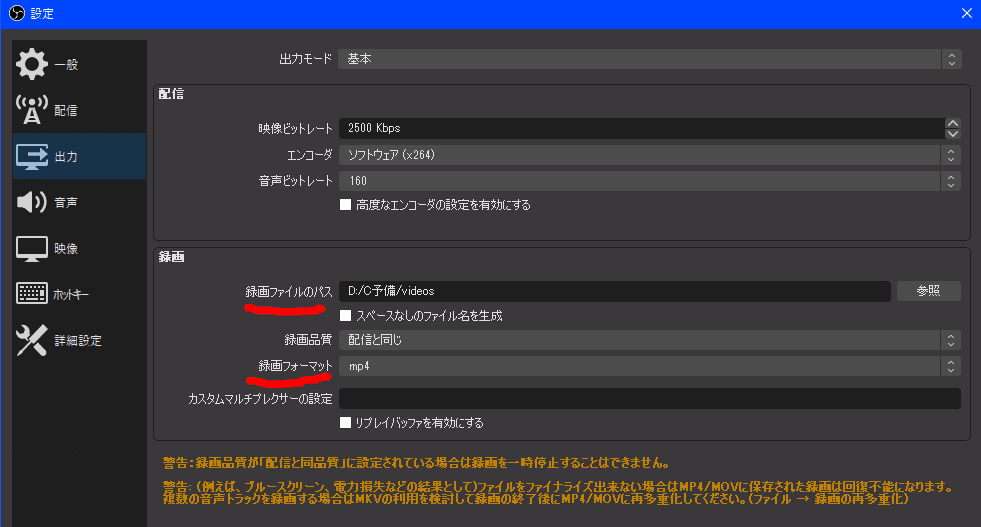981x527 pixels.
Task: Enable リプレイバッファを有効にする checkbox
Action: pos(345,422)
